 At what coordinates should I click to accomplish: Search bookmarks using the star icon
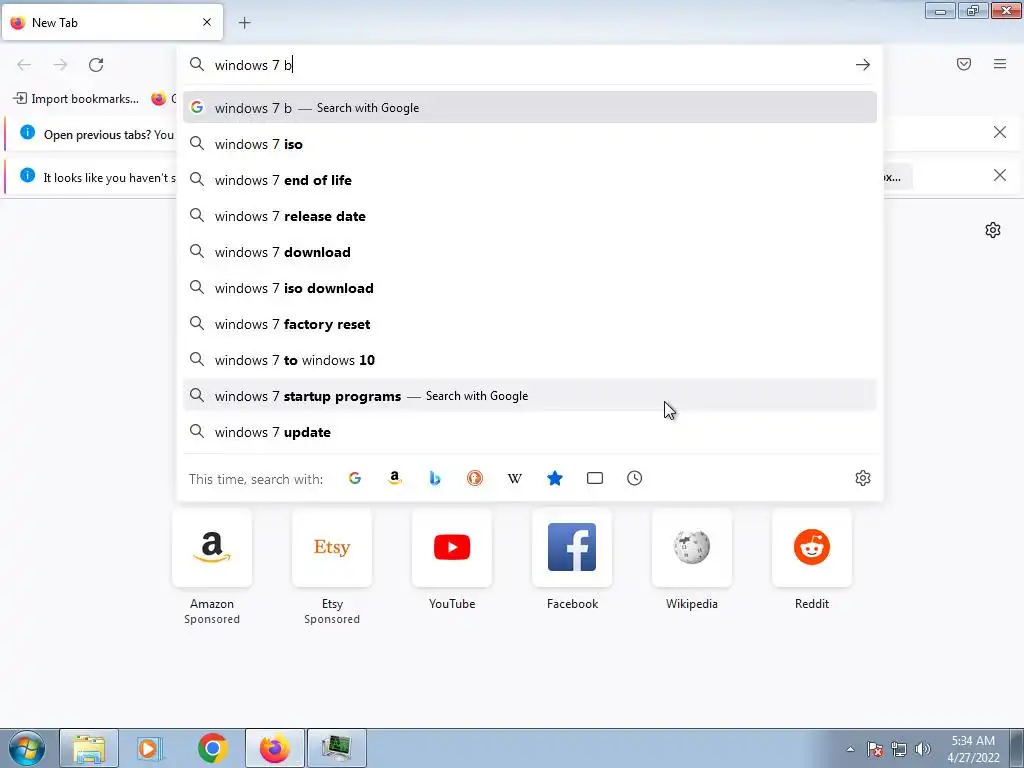pos(554,478)
